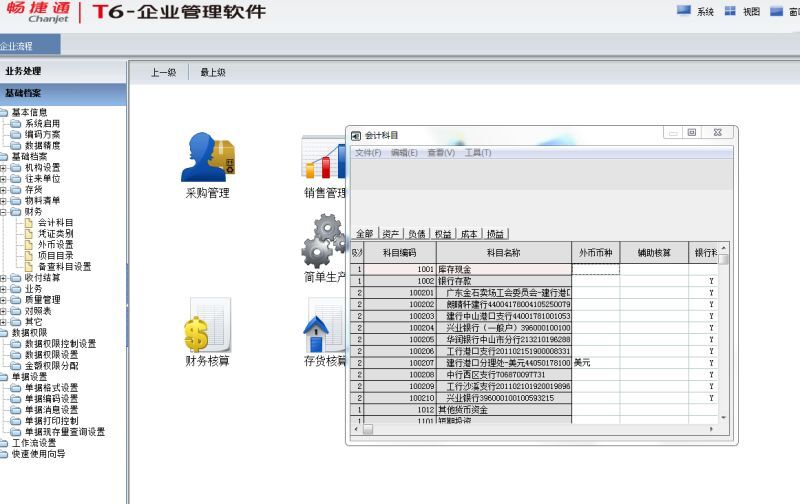Expand the 质量管理 tree node

(x=4, y=300)
